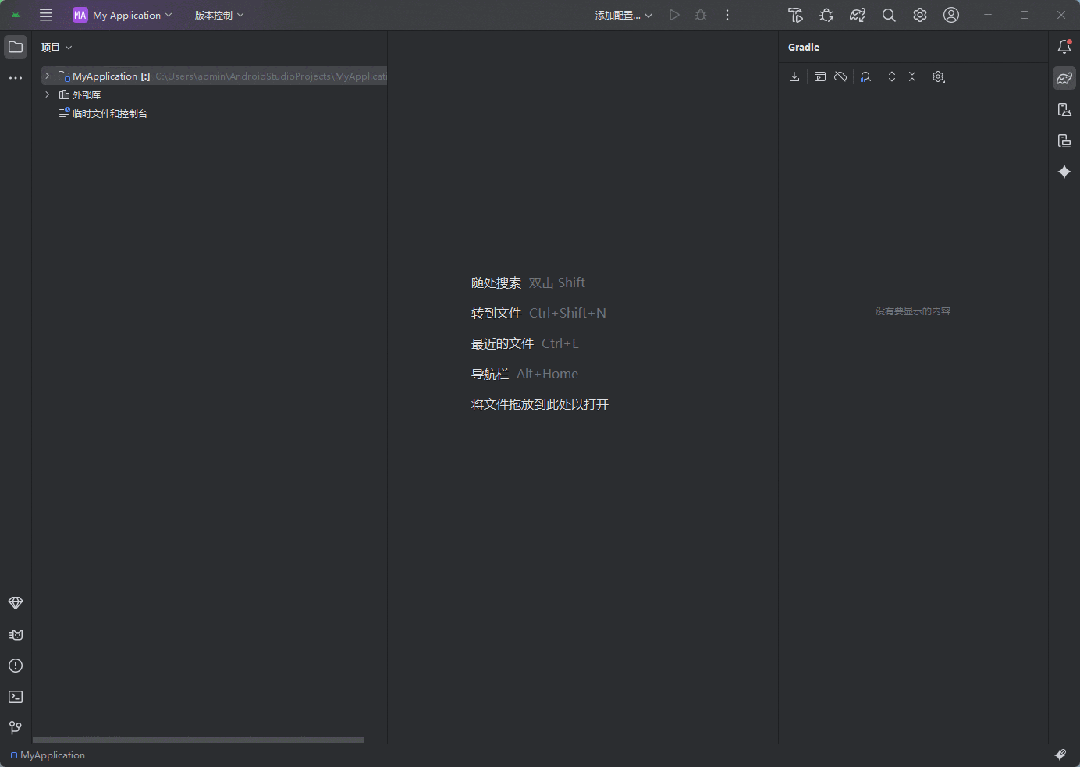Open Logcat from the left sidebar
The image size is (1080, 767).
15,634
